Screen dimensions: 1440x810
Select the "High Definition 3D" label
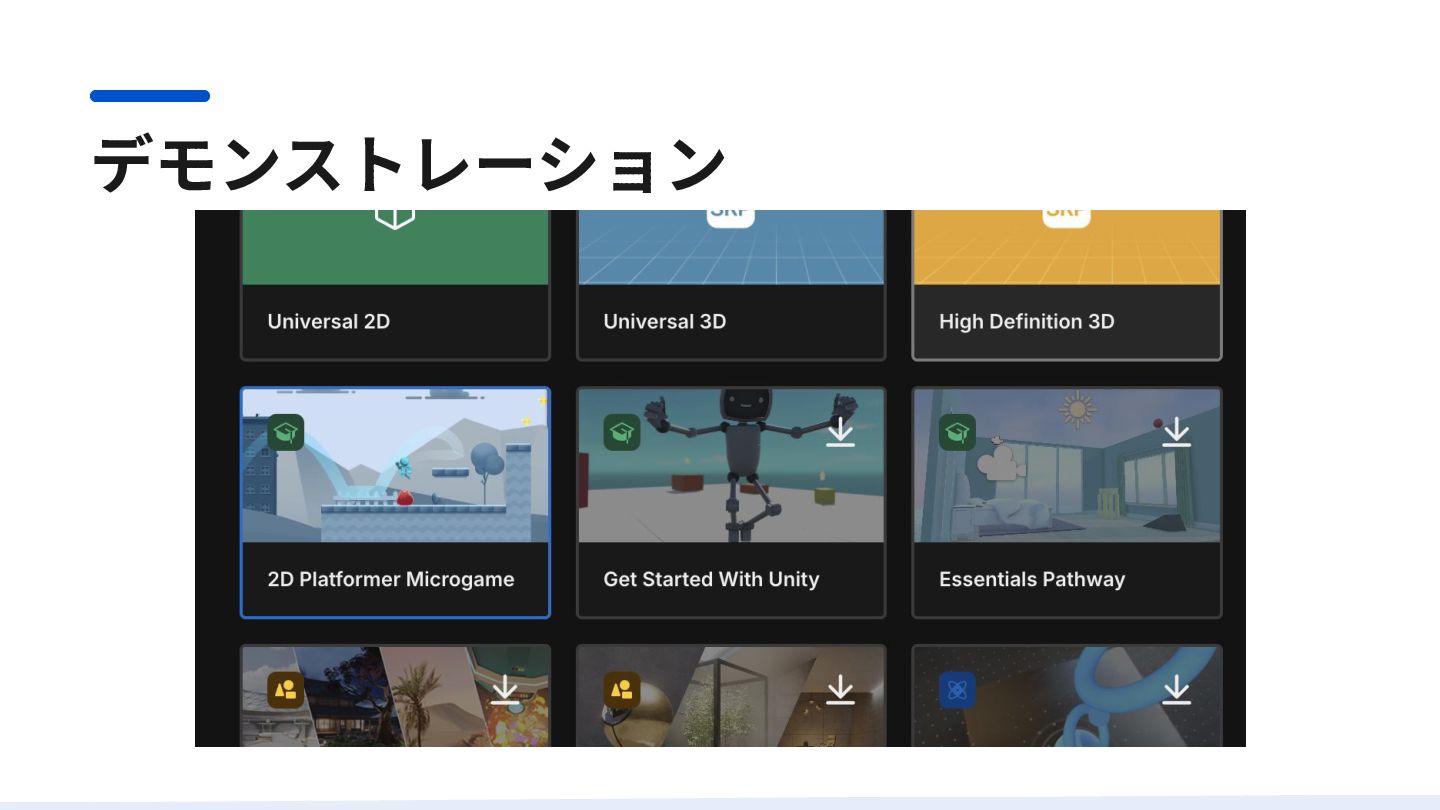click(x=1027, y=322)
